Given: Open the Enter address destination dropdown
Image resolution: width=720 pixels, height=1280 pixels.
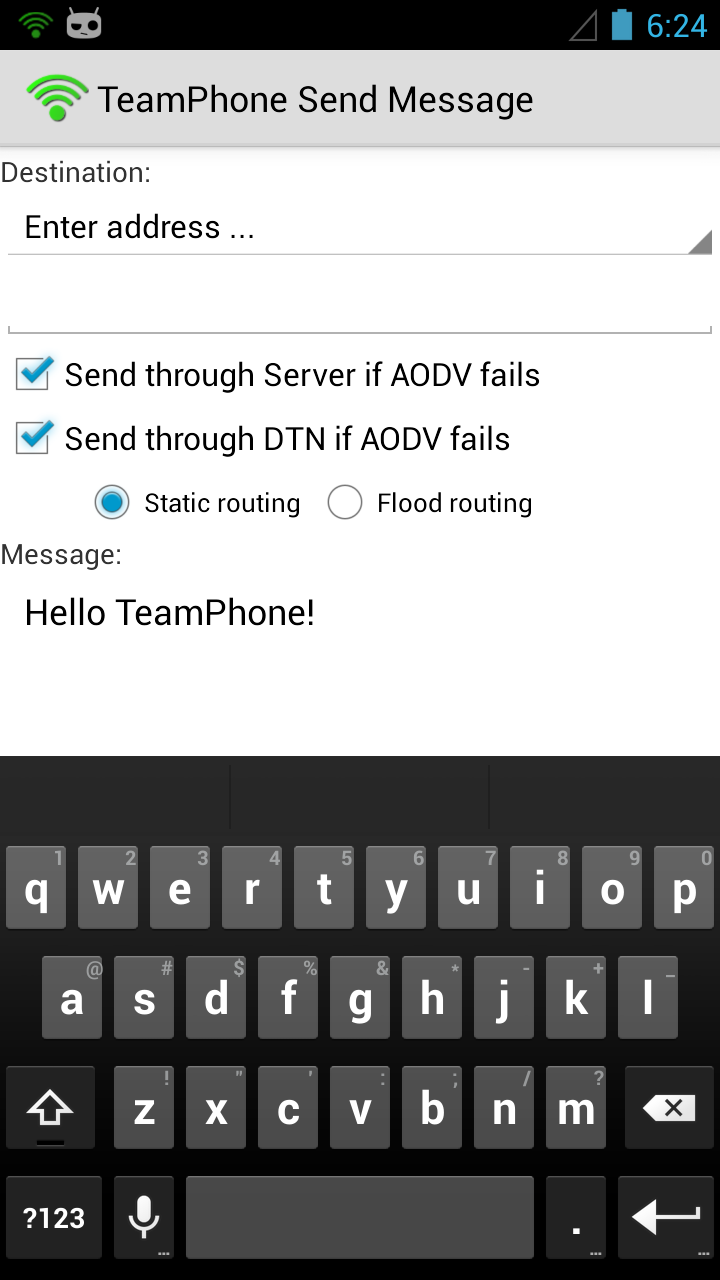Looking at the screenshot, I should tap(360, 229).
